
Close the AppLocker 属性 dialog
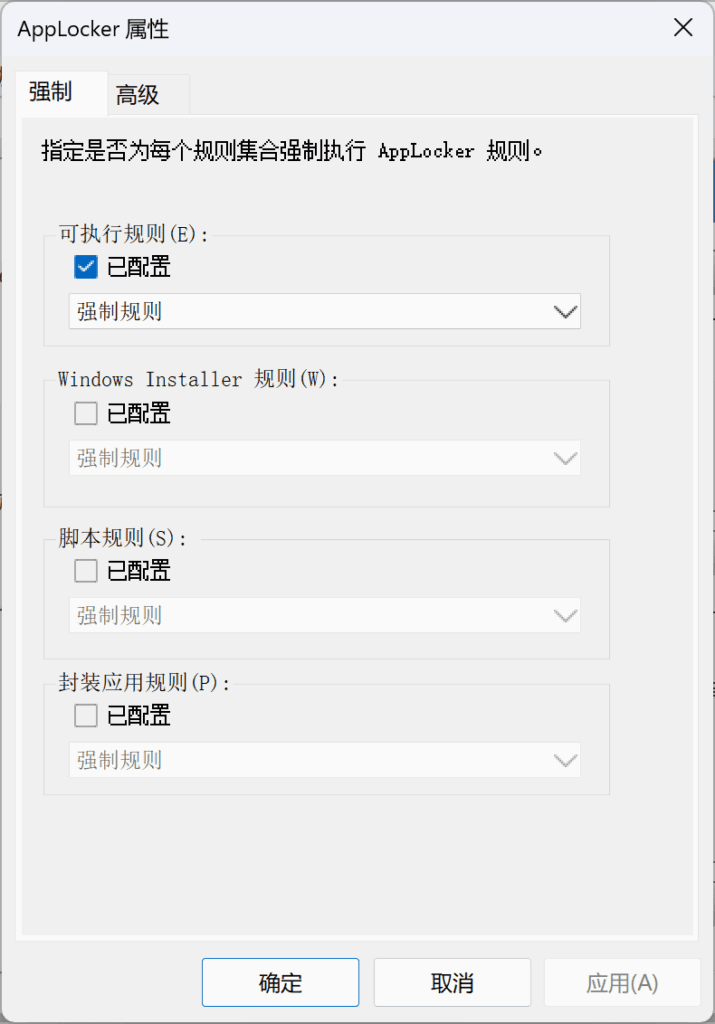683,28
